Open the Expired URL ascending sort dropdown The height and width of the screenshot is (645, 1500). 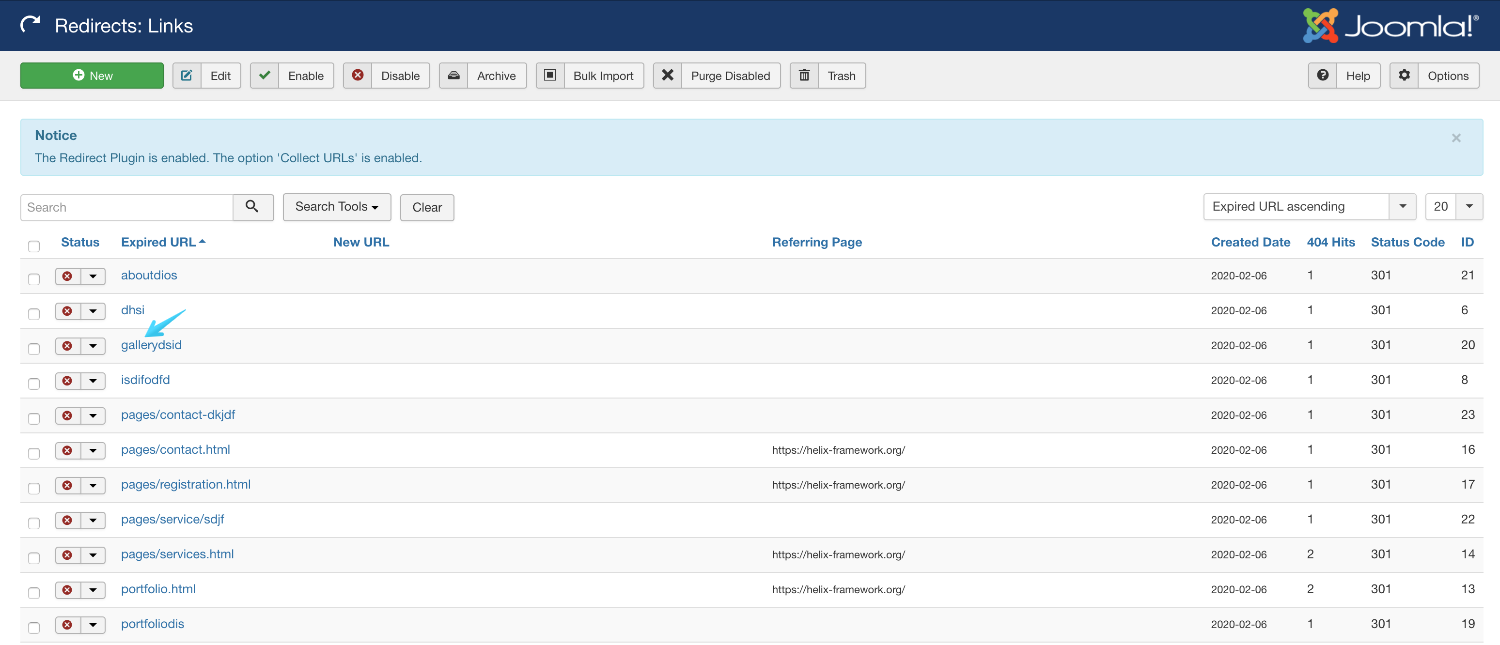point(1309,207)
